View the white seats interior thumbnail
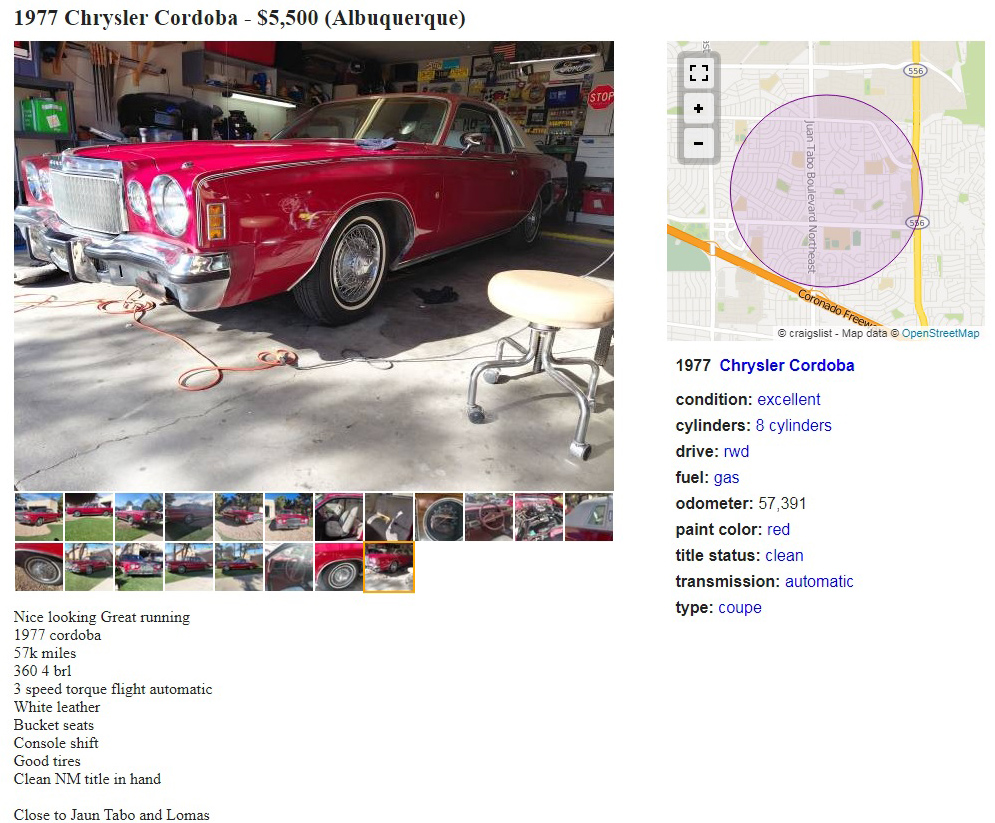 tap(339, 517)
